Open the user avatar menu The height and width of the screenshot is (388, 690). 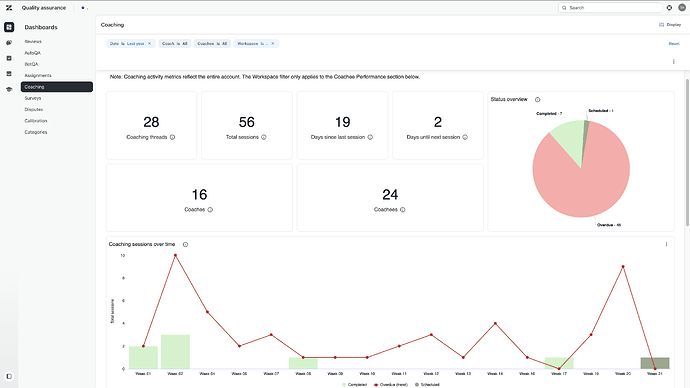(682, 8)
